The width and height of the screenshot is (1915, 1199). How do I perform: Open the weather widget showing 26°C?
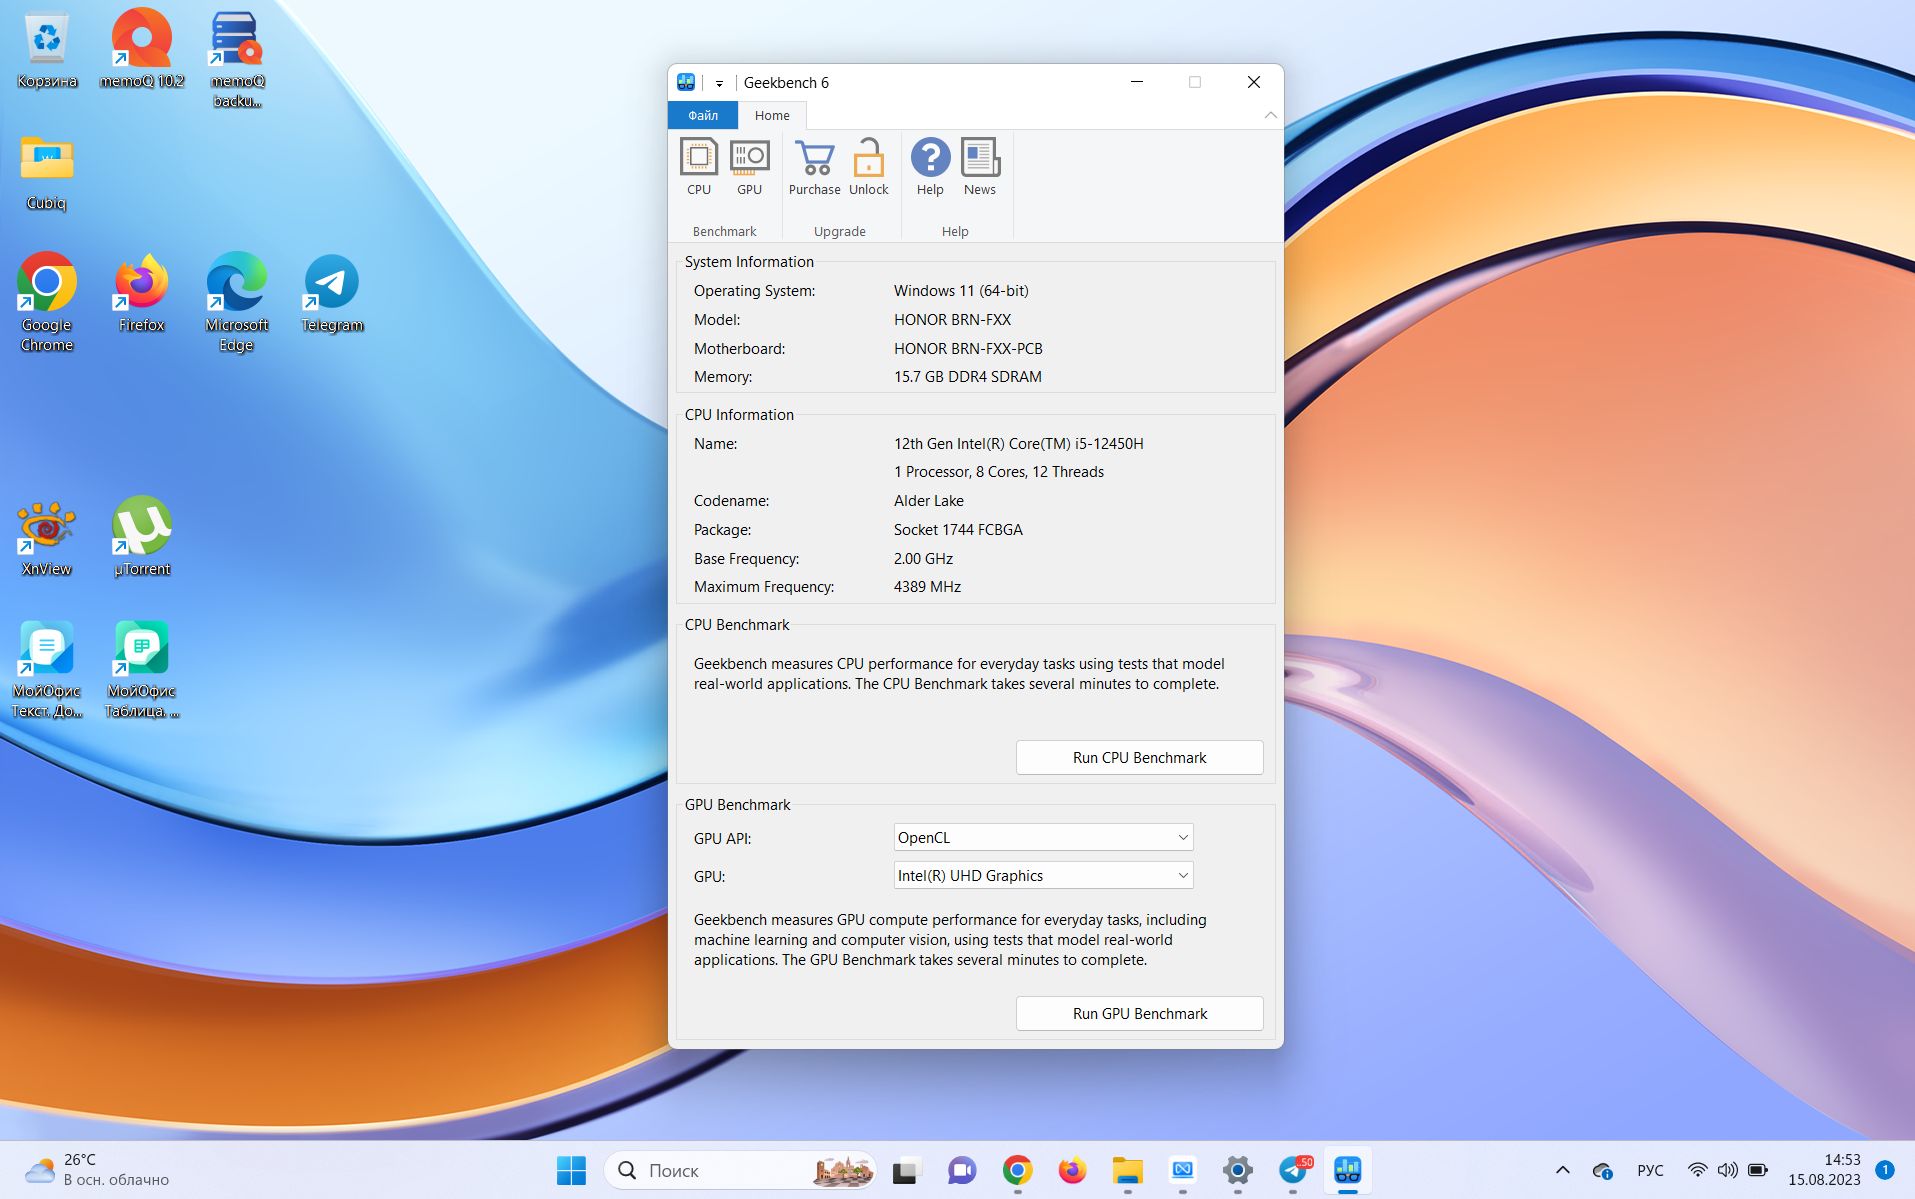[x=98, y=1170]
